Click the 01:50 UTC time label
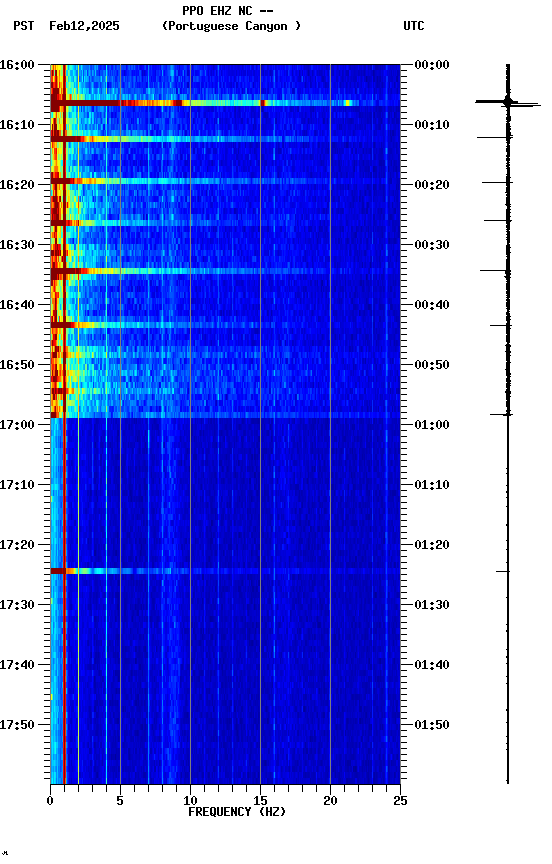The image size is (552, 864). click(432, 726)
